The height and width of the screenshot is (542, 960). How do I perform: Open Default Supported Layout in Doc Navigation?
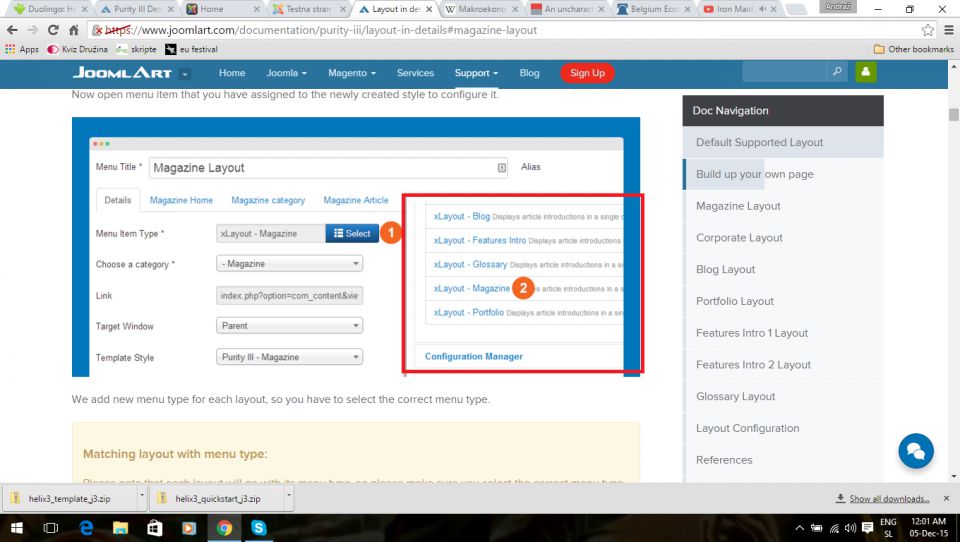(783, 142)
